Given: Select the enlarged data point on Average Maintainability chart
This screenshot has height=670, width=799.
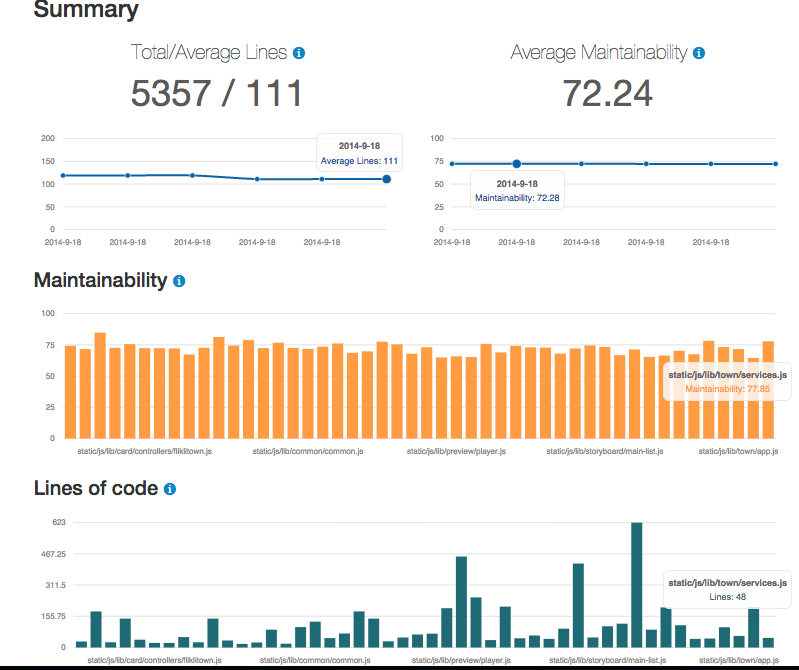Looking at the screenshot, I should (x=517, y=164).
